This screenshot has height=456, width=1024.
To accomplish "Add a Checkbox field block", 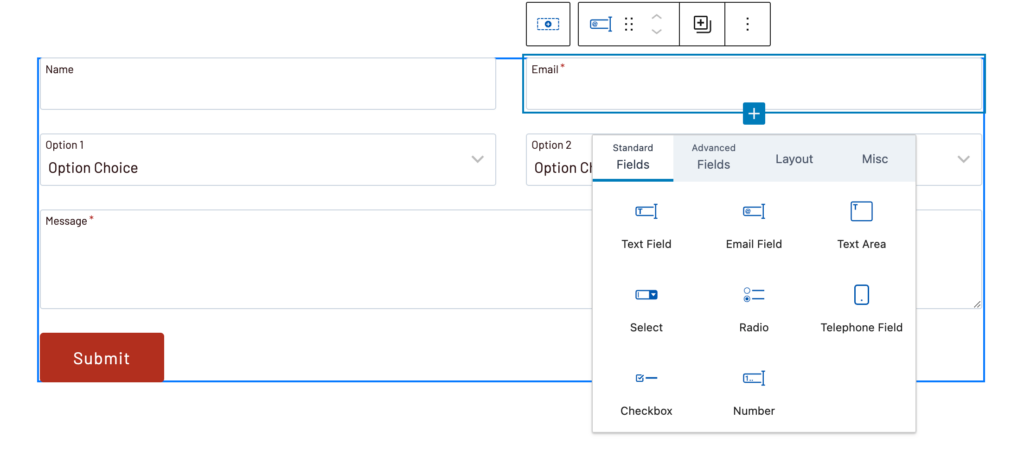I will tap(646, 391).
